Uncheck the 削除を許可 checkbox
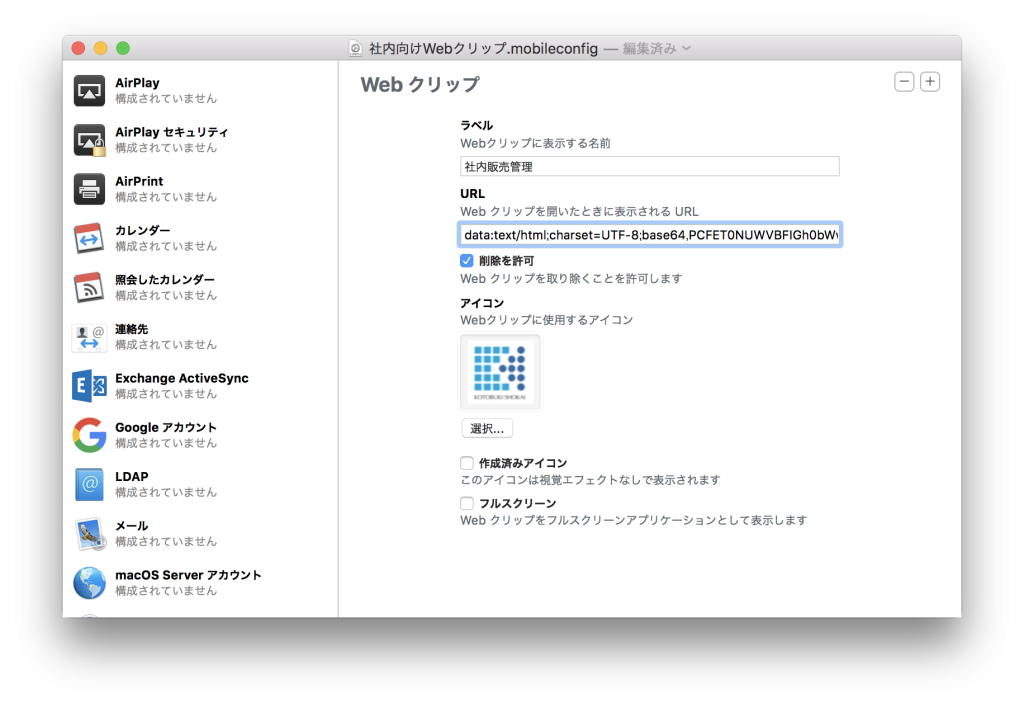1024x707 pixels. [466, 260]
